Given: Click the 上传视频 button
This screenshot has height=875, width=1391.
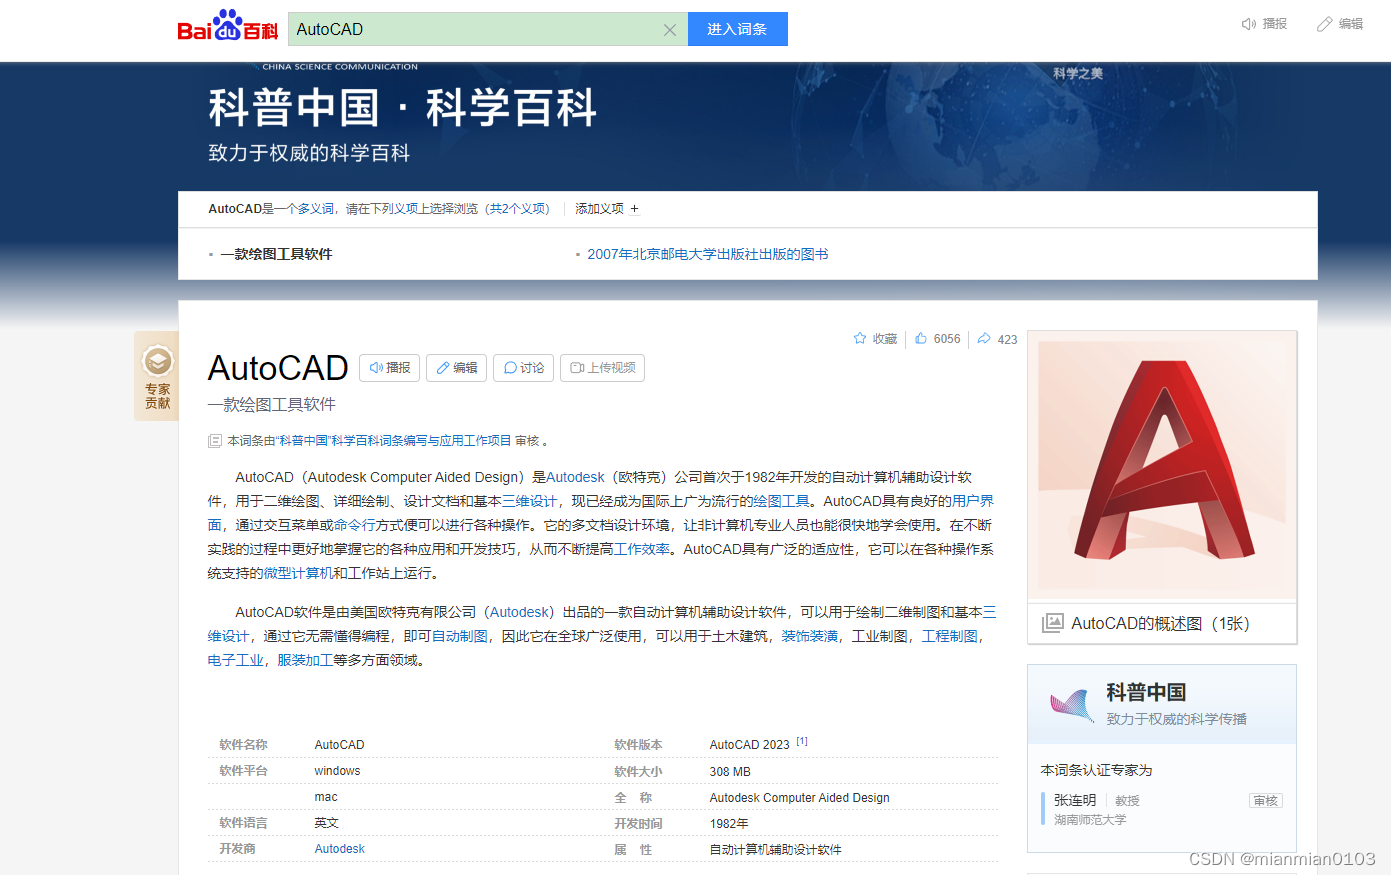Looking at the screenshot, I should click(x=602, y=368).
